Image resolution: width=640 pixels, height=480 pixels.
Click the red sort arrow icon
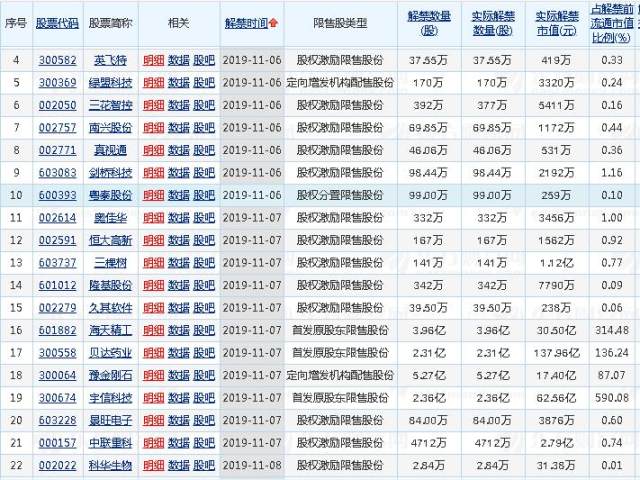[x=273, y=23]
